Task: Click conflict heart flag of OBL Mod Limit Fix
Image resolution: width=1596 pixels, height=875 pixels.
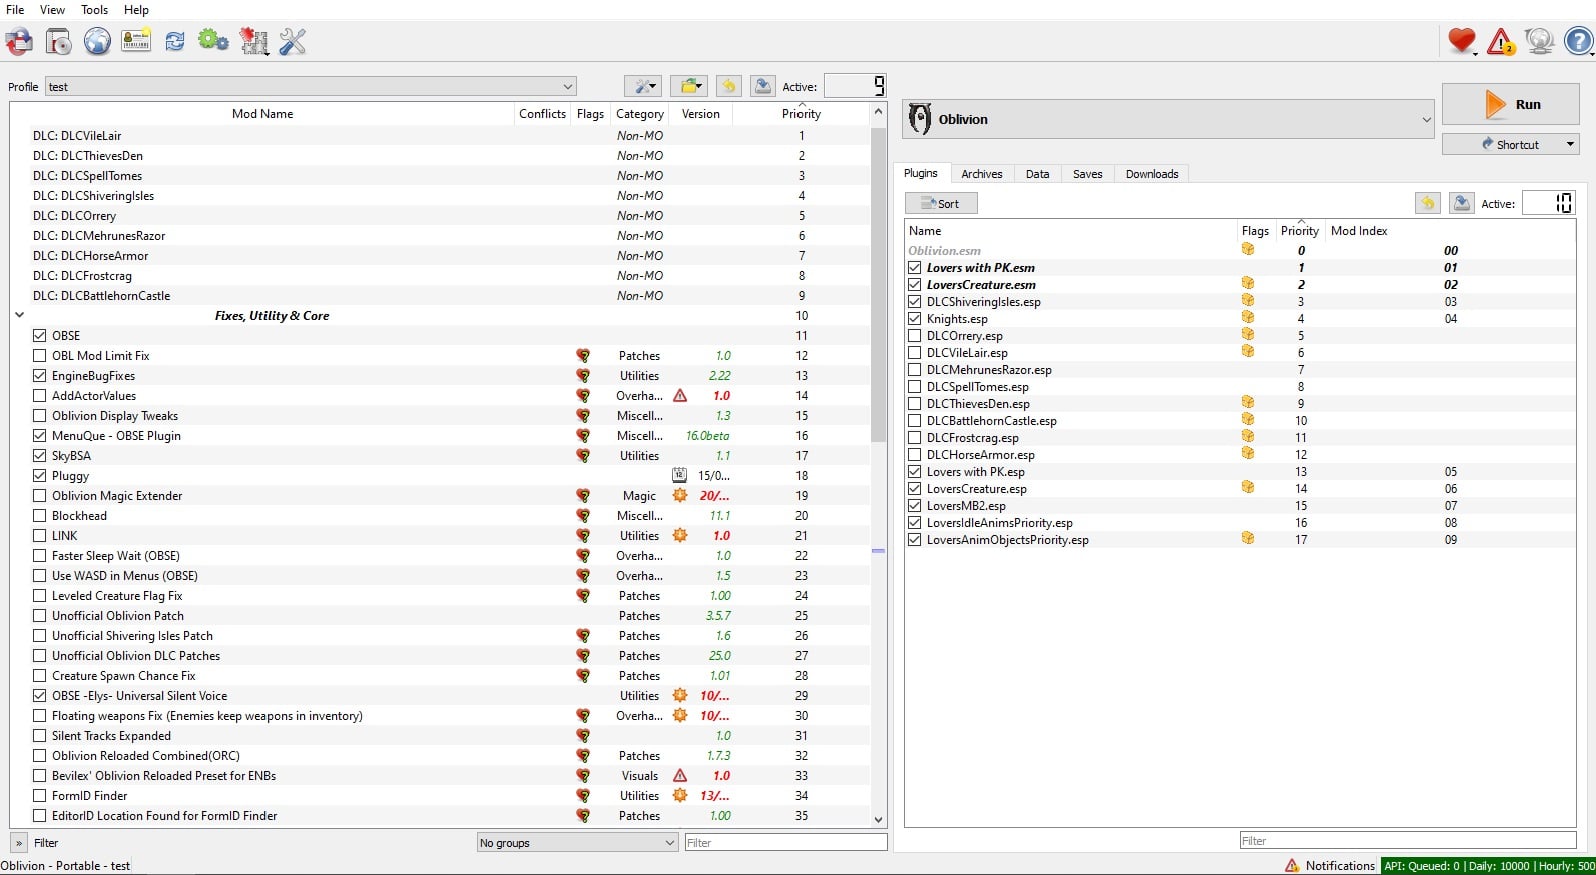Action: click(583, 355)
